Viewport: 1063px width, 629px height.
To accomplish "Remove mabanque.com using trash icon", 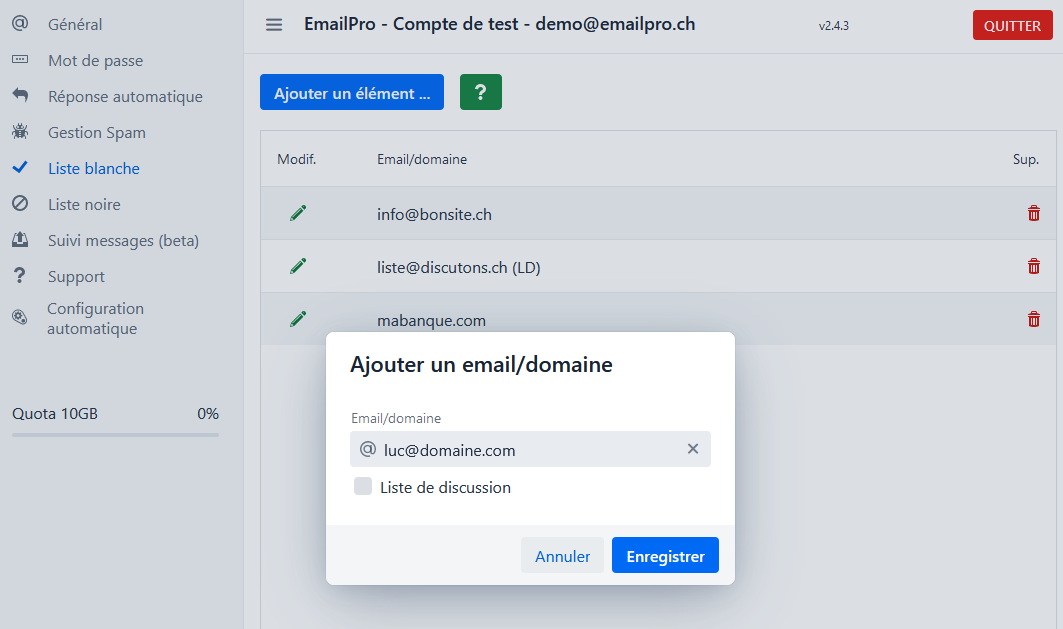I will [1034, 319].
